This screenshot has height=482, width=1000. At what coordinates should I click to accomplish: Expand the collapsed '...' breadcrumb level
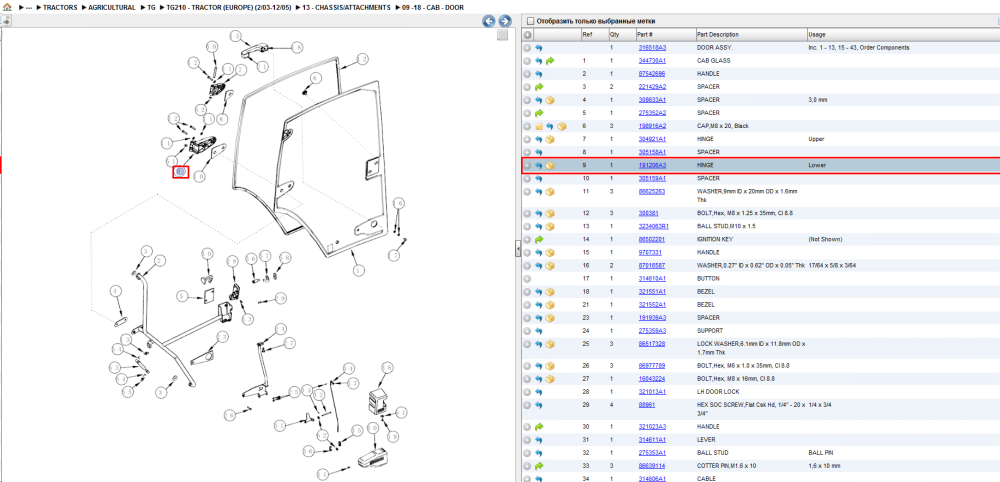click(29, 8)
